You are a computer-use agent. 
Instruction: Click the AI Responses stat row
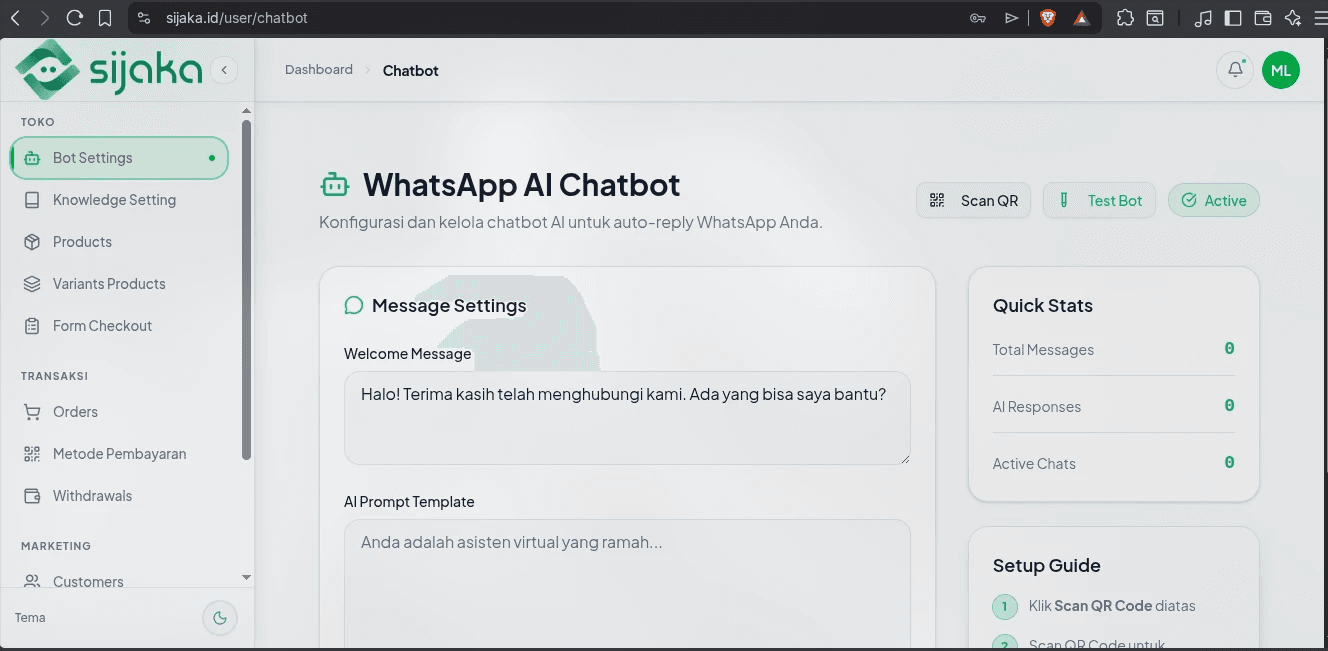(x=1114, y=406)
